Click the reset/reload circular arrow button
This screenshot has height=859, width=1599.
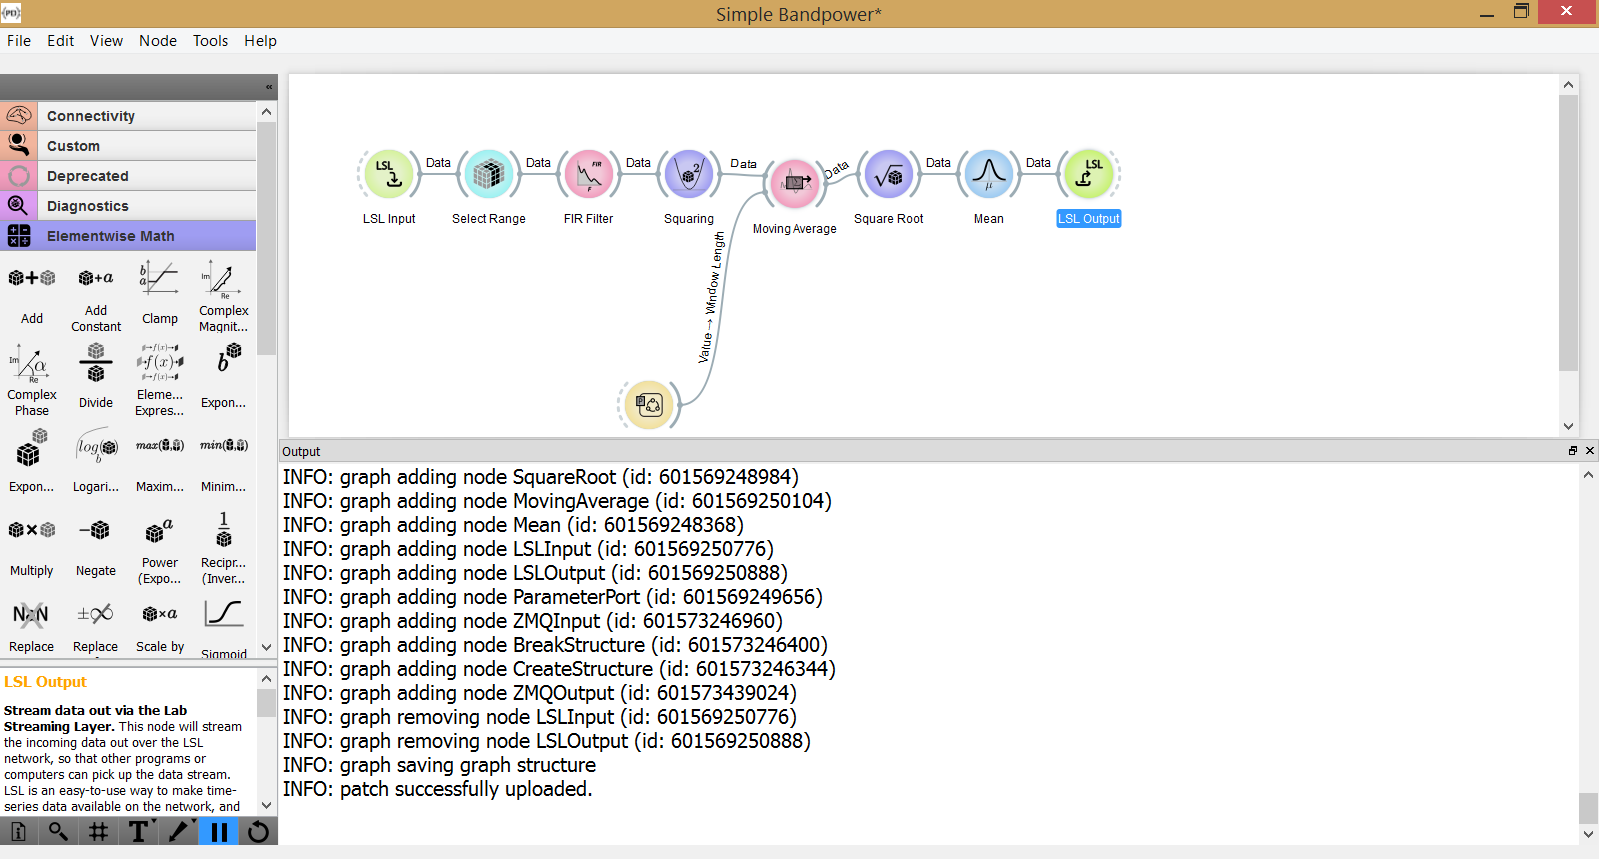(258, 831)
